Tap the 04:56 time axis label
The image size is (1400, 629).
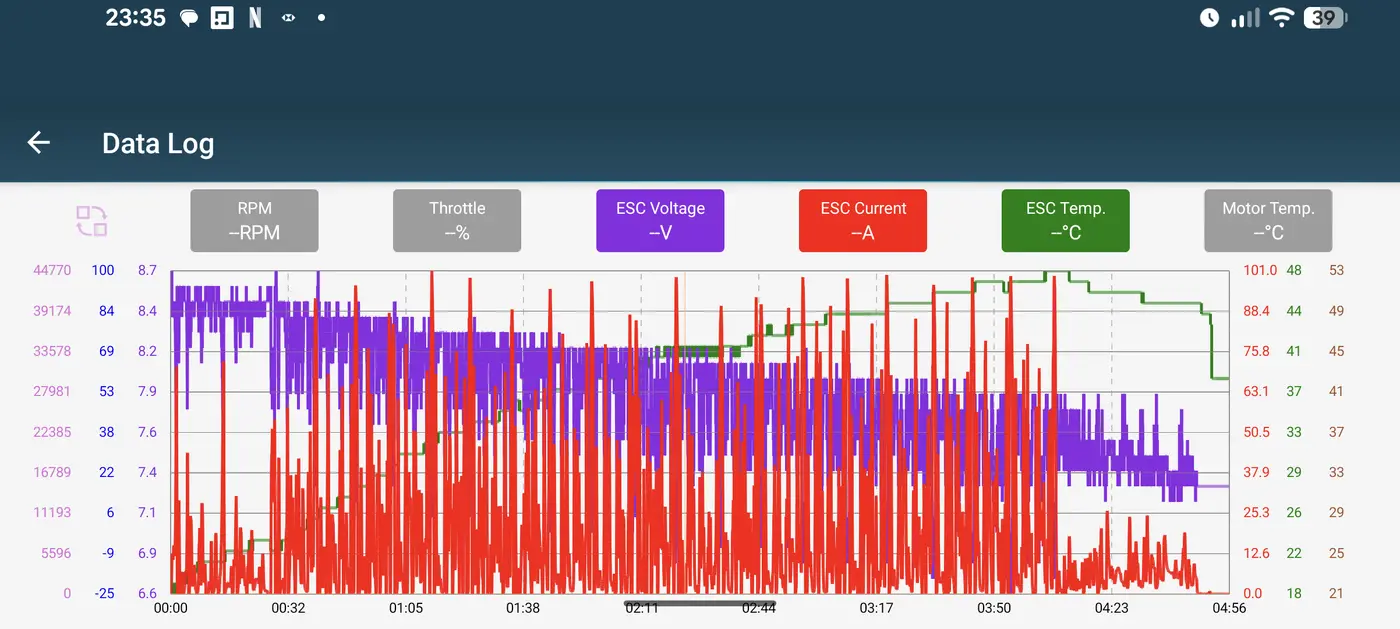[x=1229, y=608]
